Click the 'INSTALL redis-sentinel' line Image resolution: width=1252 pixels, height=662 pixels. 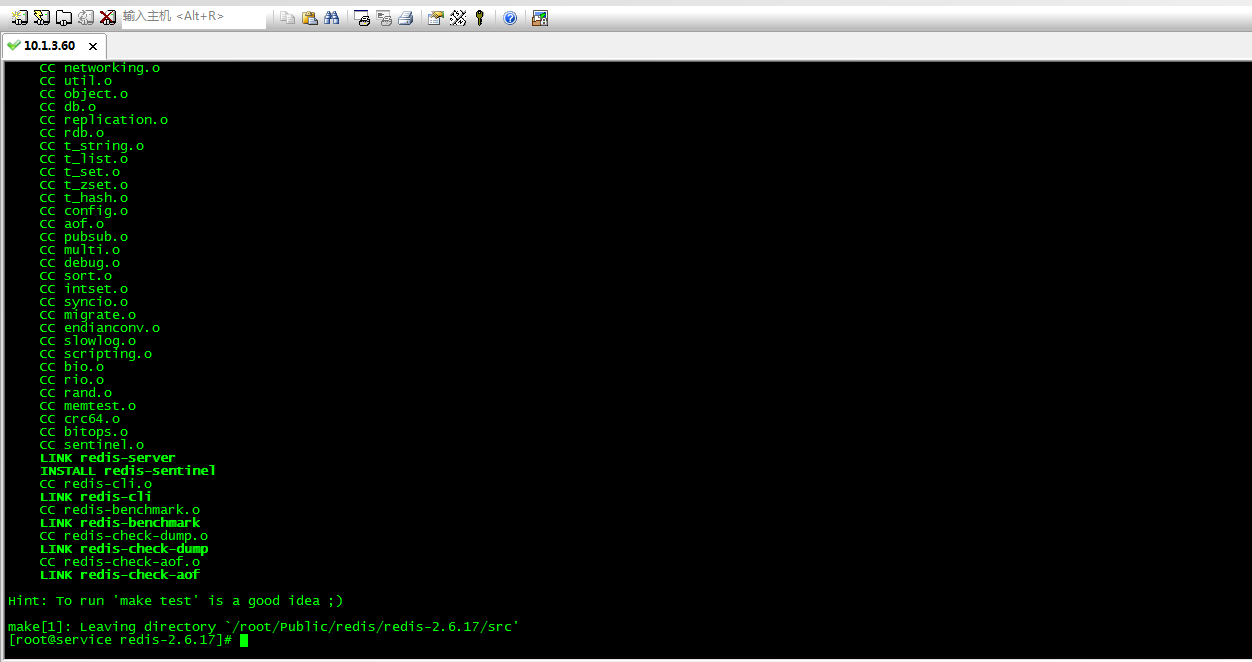pos(128,471)
